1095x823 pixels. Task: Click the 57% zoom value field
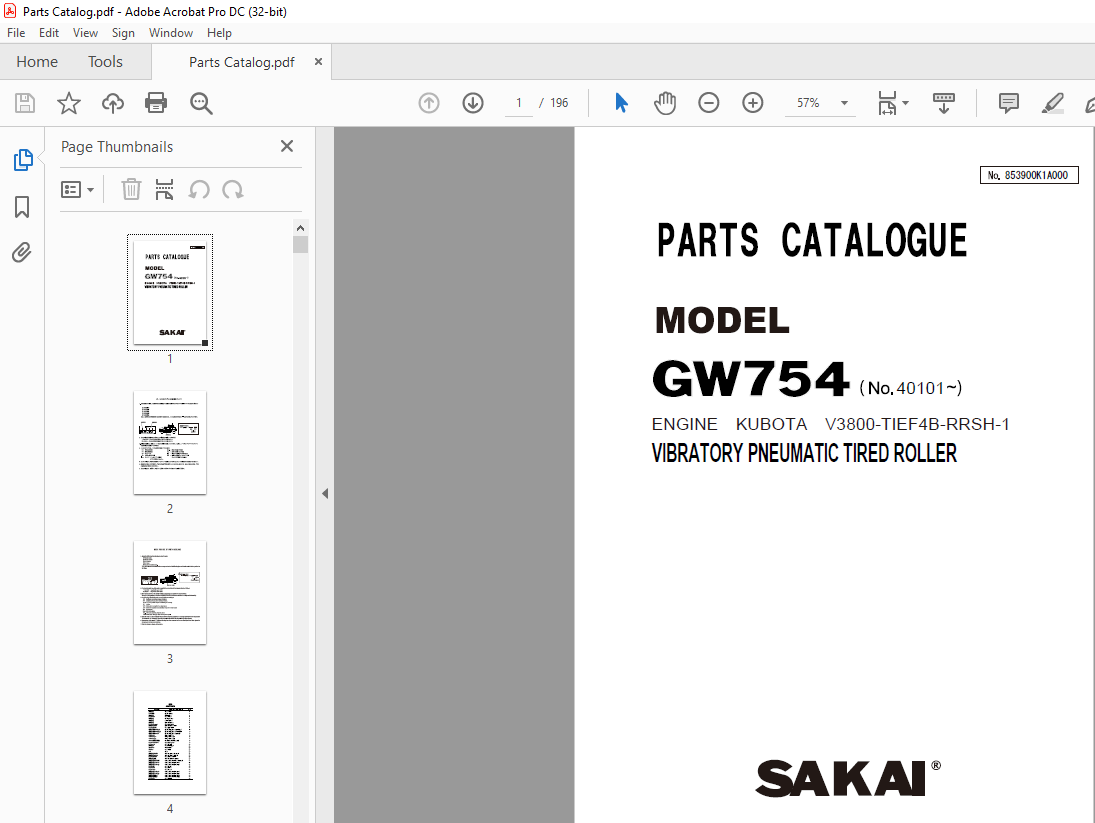pyautogui.click(x=809, y=103)
